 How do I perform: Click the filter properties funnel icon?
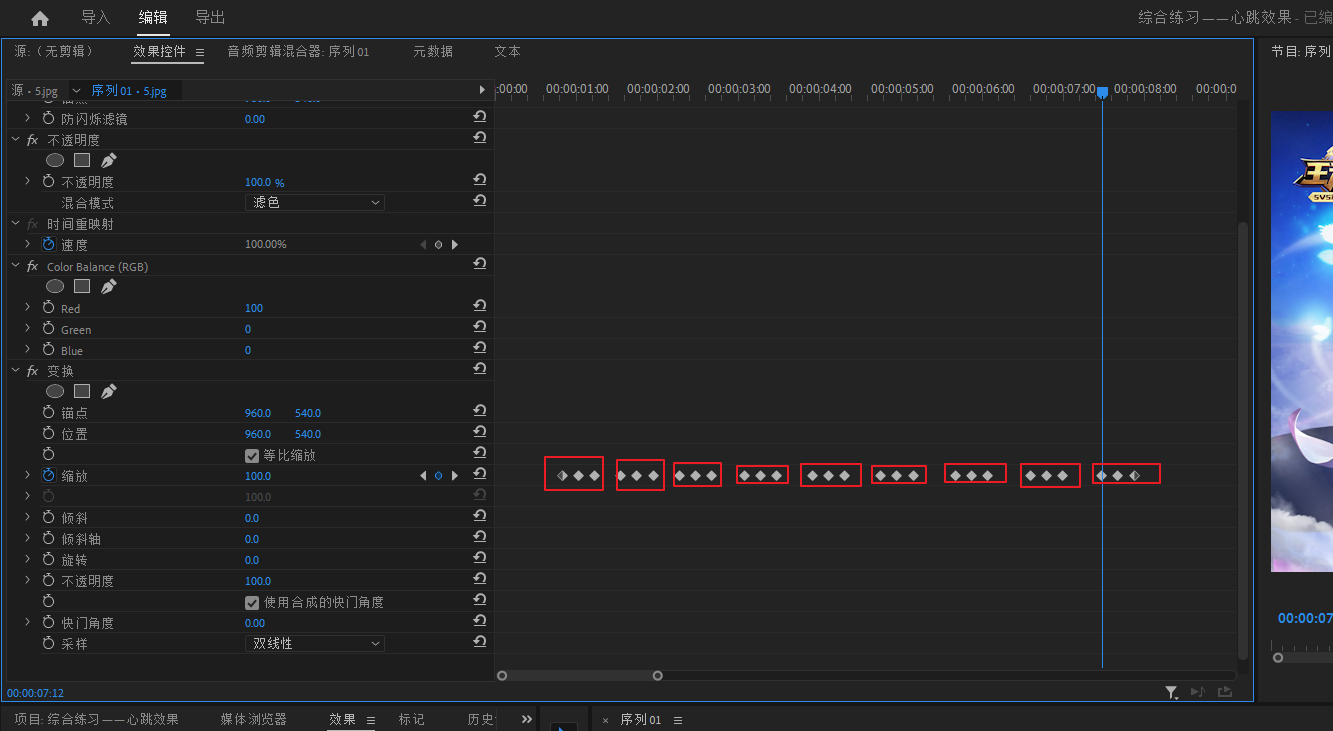[x=1171, y=692]
